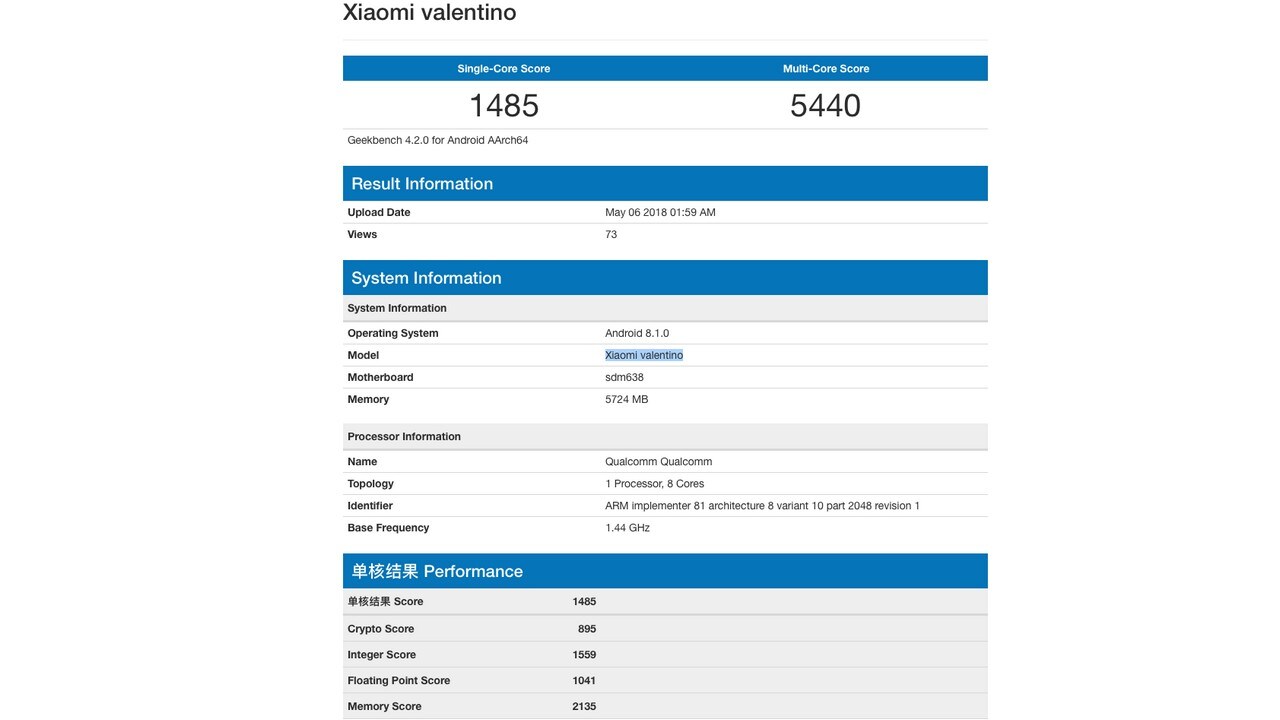Click the "Qualcomm Qualcomm" processor name
Screen dimensions: 1280x720
[659, 462]
